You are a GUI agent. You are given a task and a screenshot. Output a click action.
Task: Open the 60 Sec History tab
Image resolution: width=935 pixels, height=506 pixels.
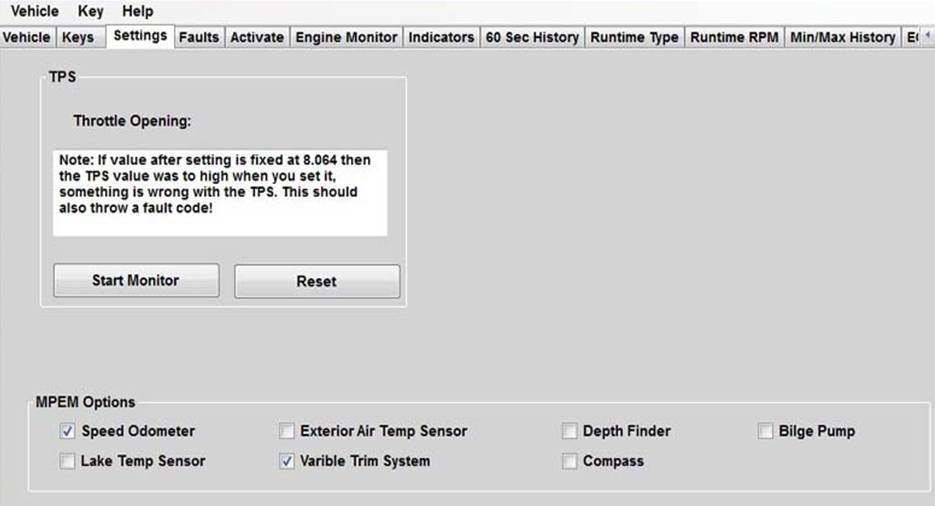tap(532, 37)
